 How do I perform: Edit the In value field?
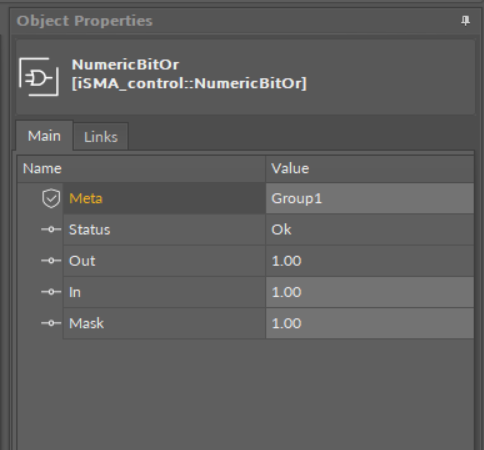tap(370, 292)
